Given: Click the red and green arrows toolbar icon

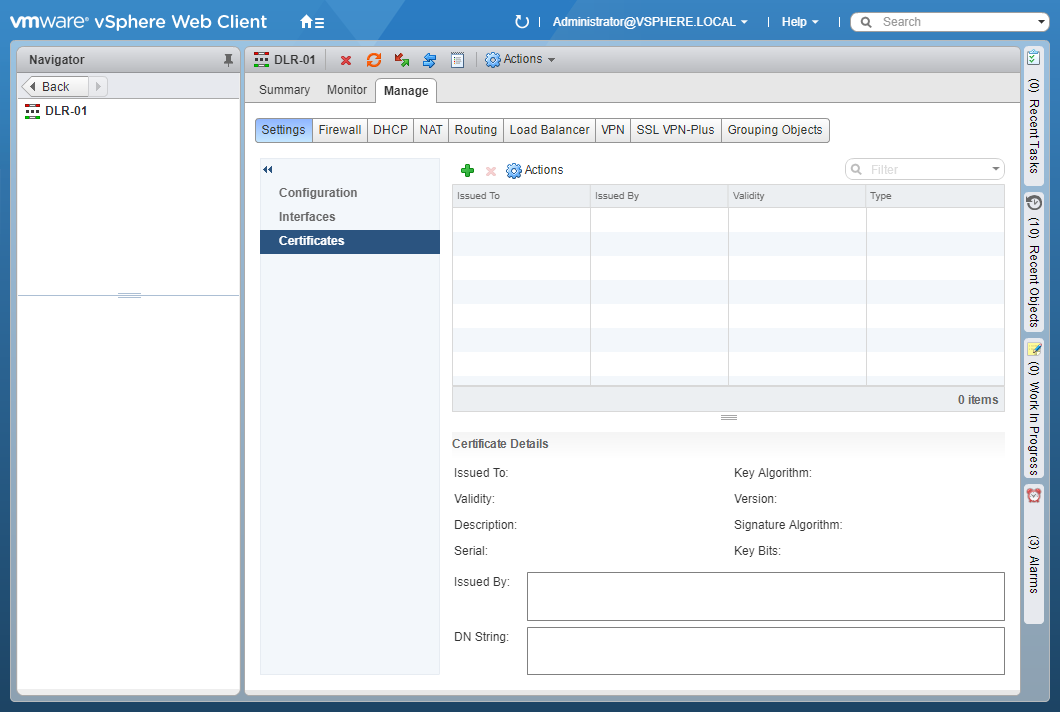Looking at the screenshot, I should (402, 60).
